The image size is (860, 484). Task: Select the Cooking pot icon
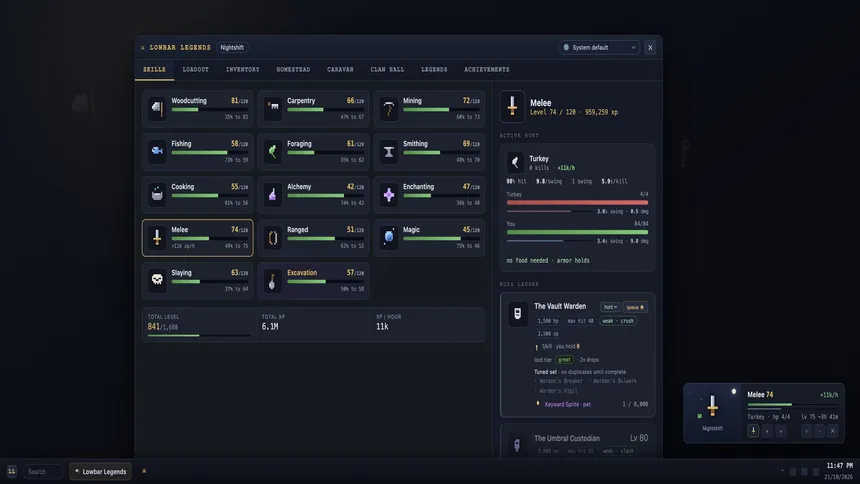157,194
